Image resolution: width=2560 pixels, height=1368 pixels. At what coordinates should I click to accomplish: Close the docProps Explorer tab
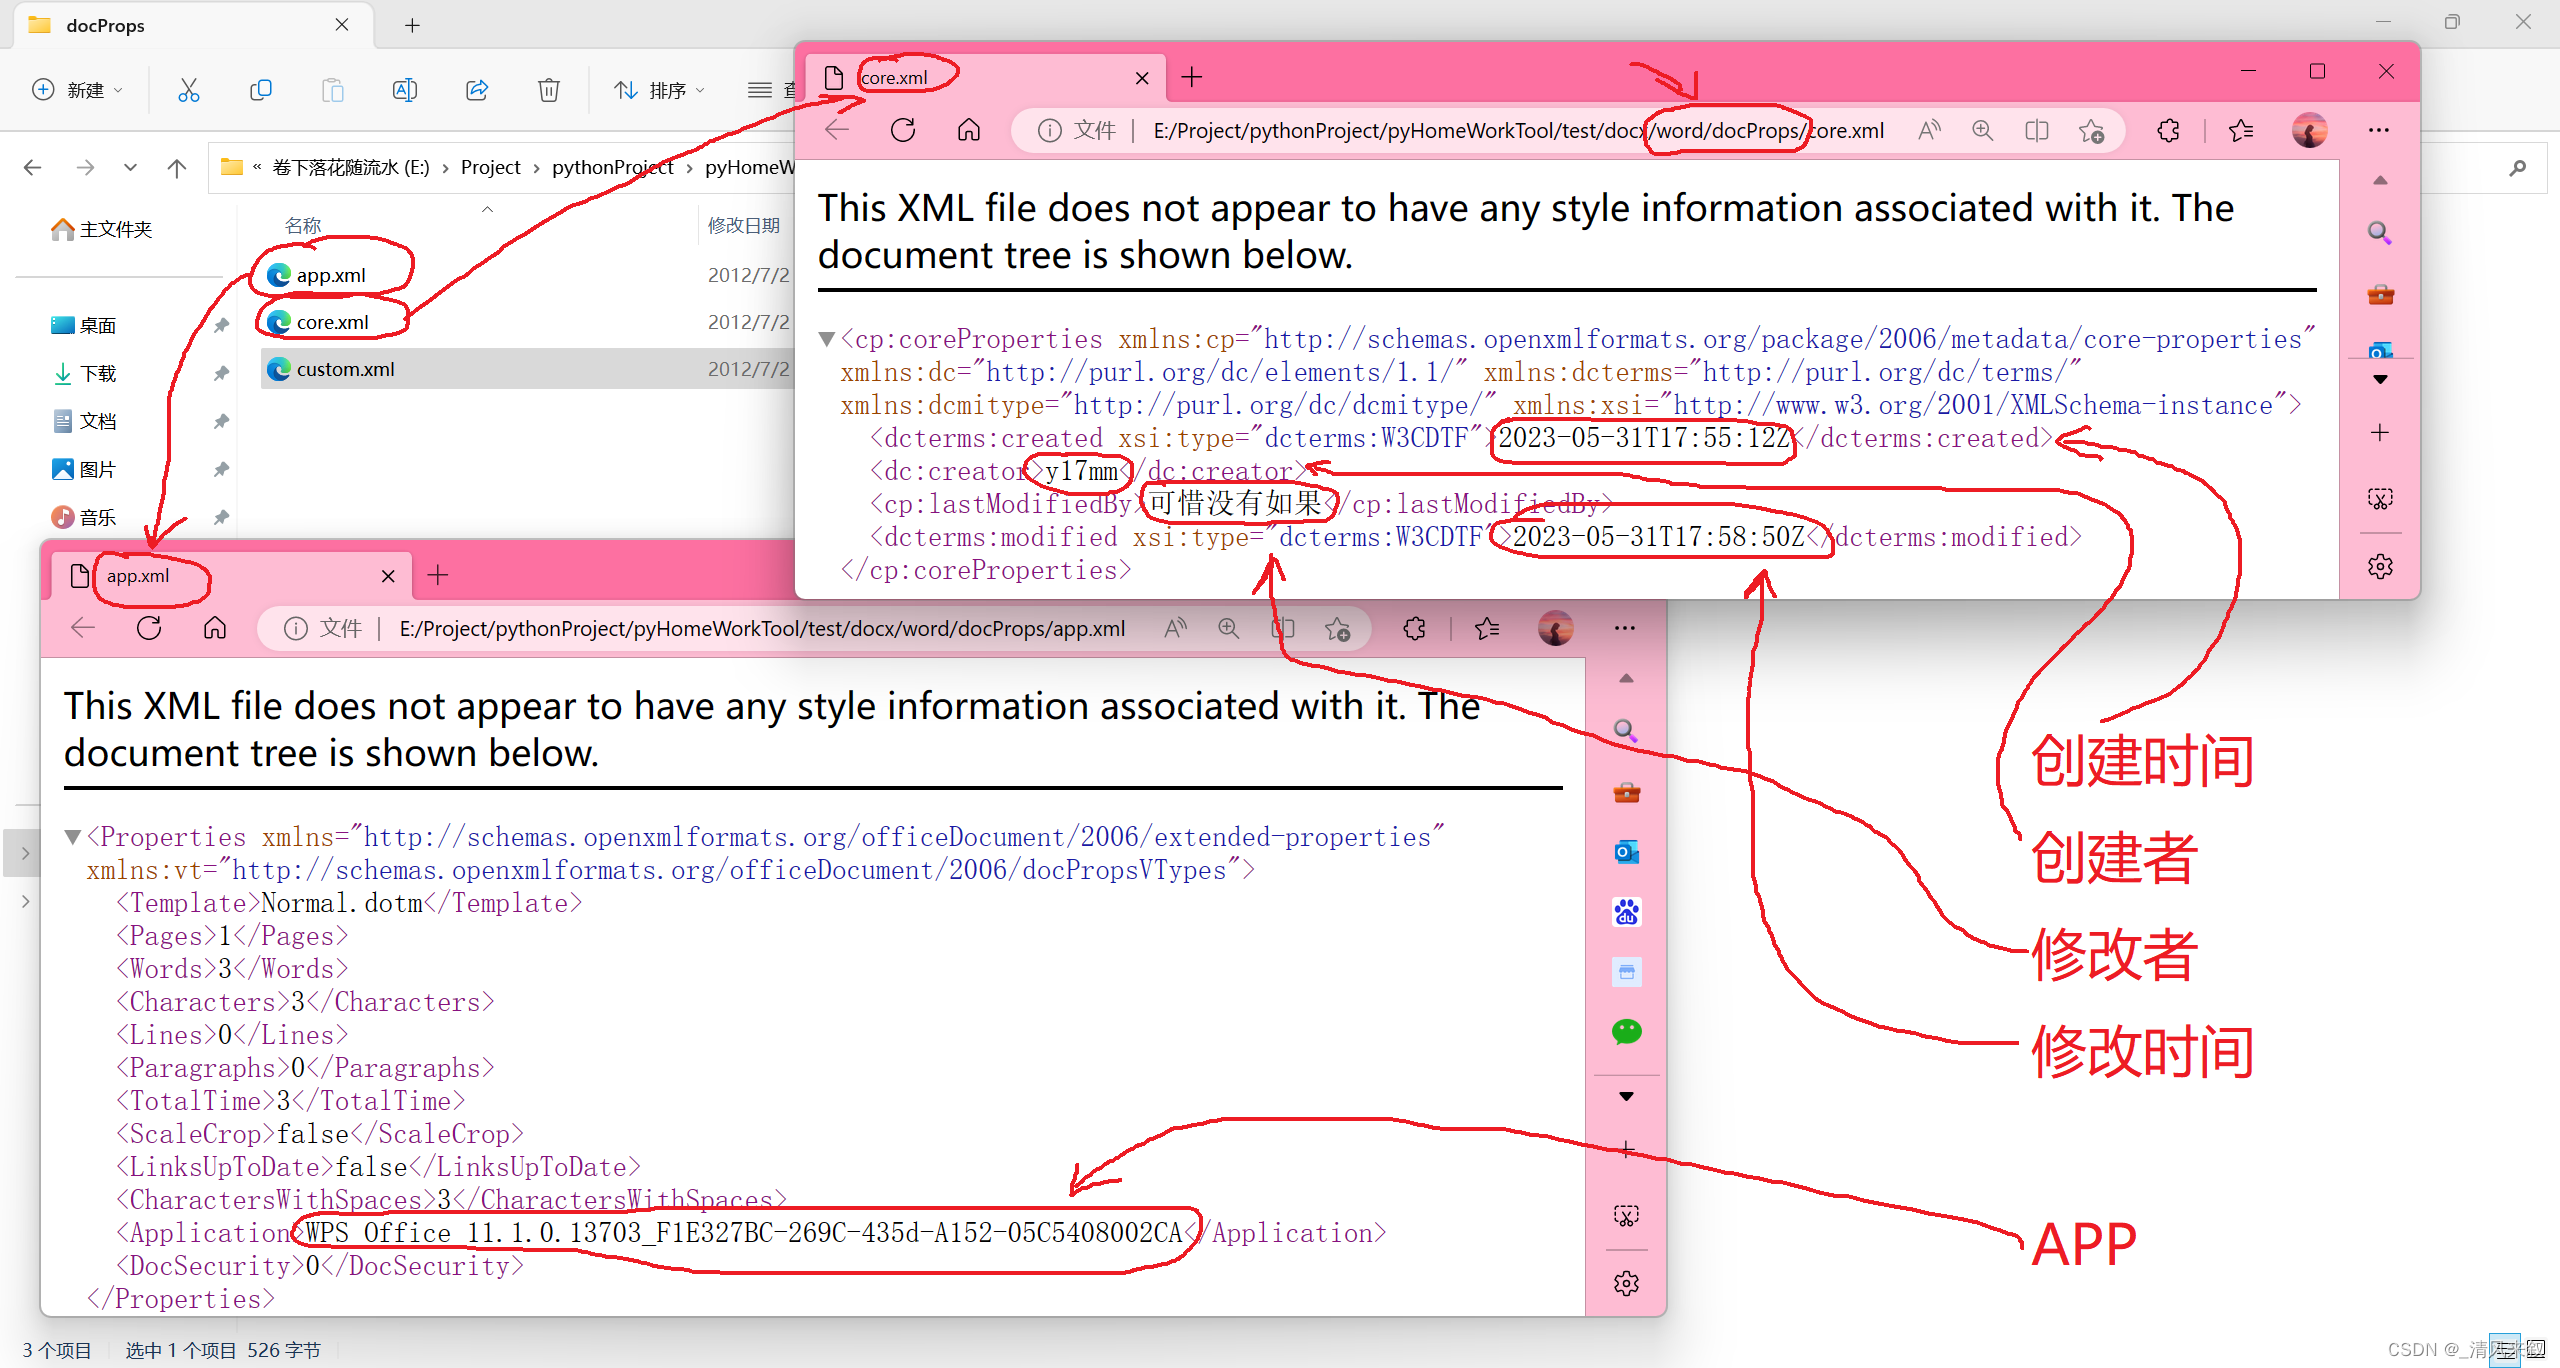[342, 25]
